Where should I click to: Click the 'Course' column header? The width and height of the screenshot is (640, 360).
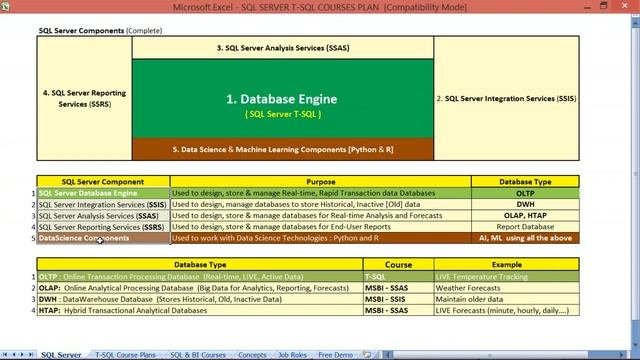point(398,264)
